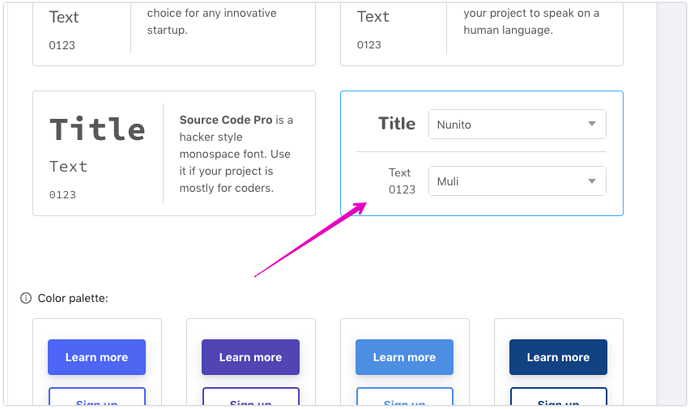The width and height of the screenshot is (690, 409).
Task: Click Sign up in the first palette card
Action: (97, 400)
